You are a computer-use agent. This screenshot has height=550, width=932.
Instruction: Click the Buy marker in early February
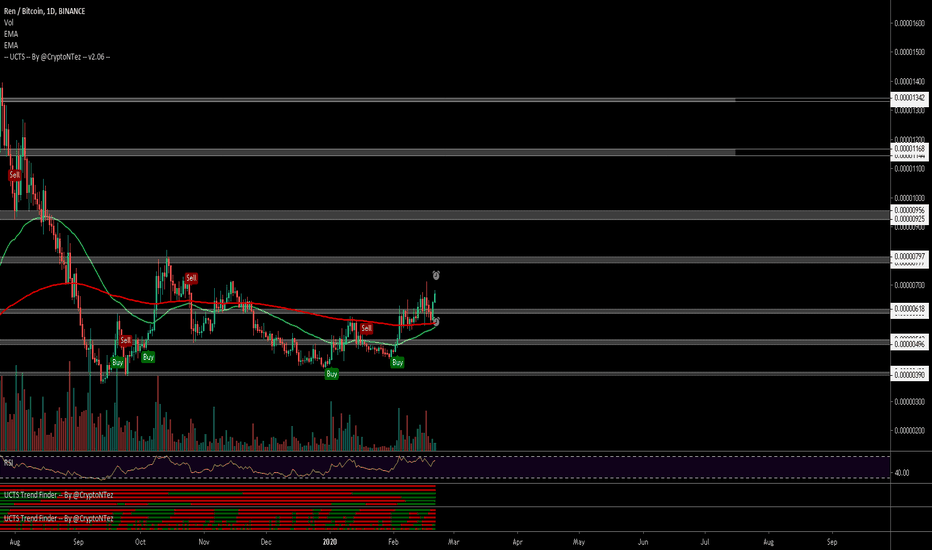(x=398, y=362)
